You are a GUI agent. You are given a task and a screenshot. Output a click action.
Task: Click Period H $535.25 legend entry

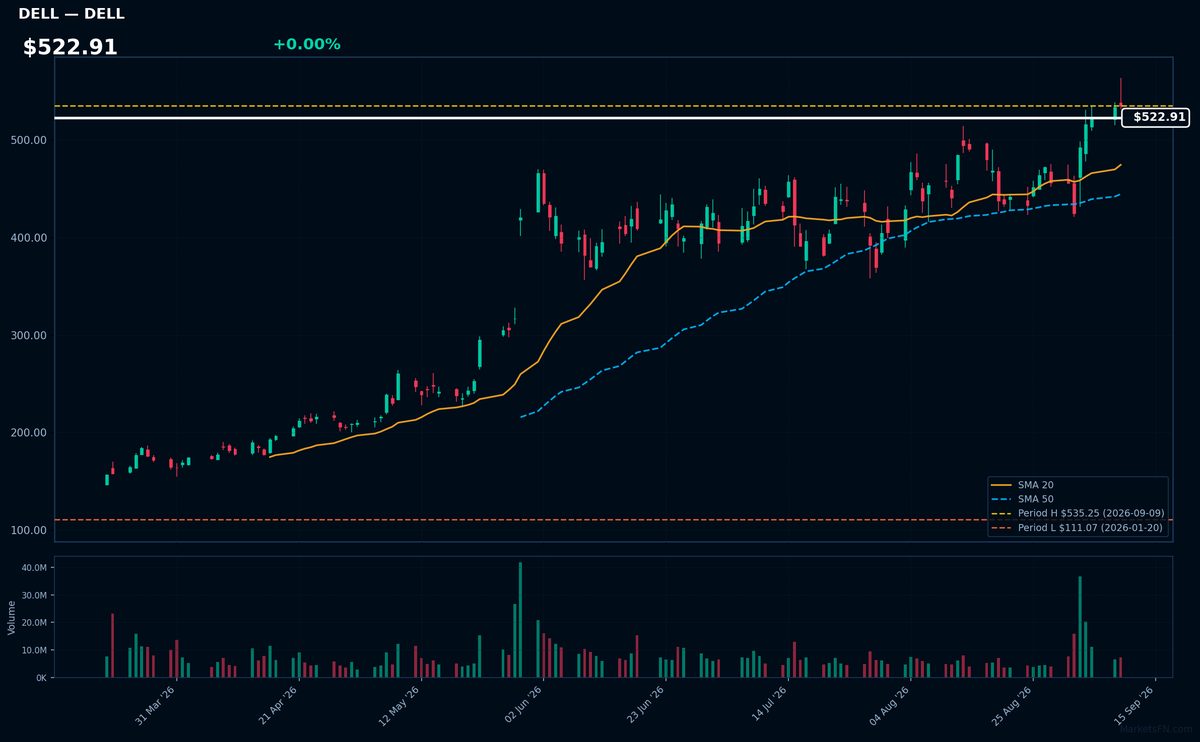[1077, 513]
